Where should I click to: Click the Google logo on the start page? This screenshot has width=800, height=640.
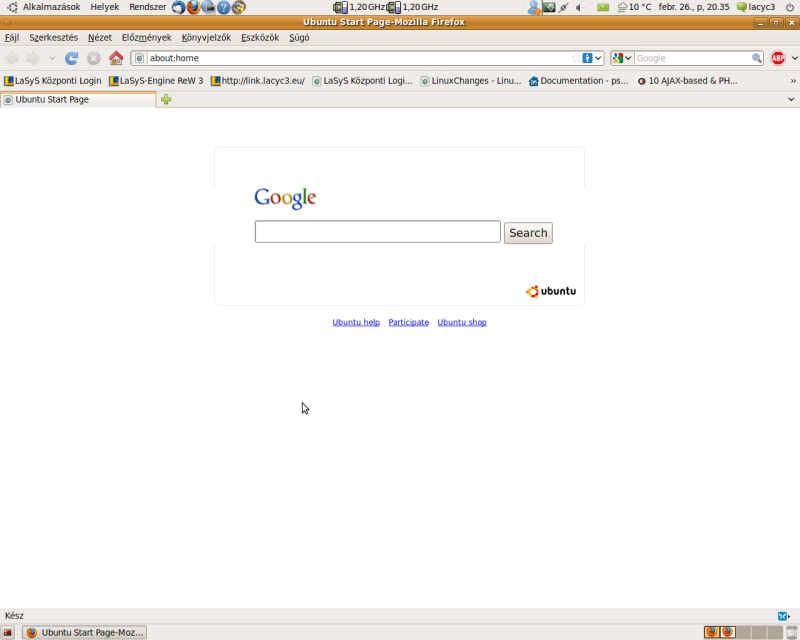285,198
